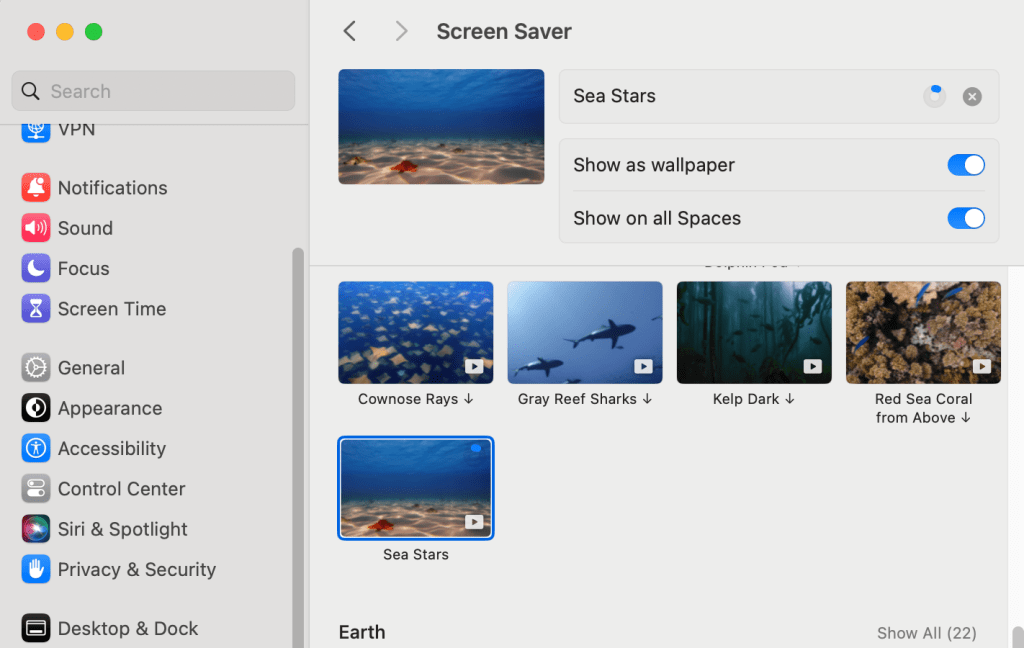The height and width of the screenshot is (648, 1024).
Task: Disable Show as wallpaper
Action: (x=966, y=164)
